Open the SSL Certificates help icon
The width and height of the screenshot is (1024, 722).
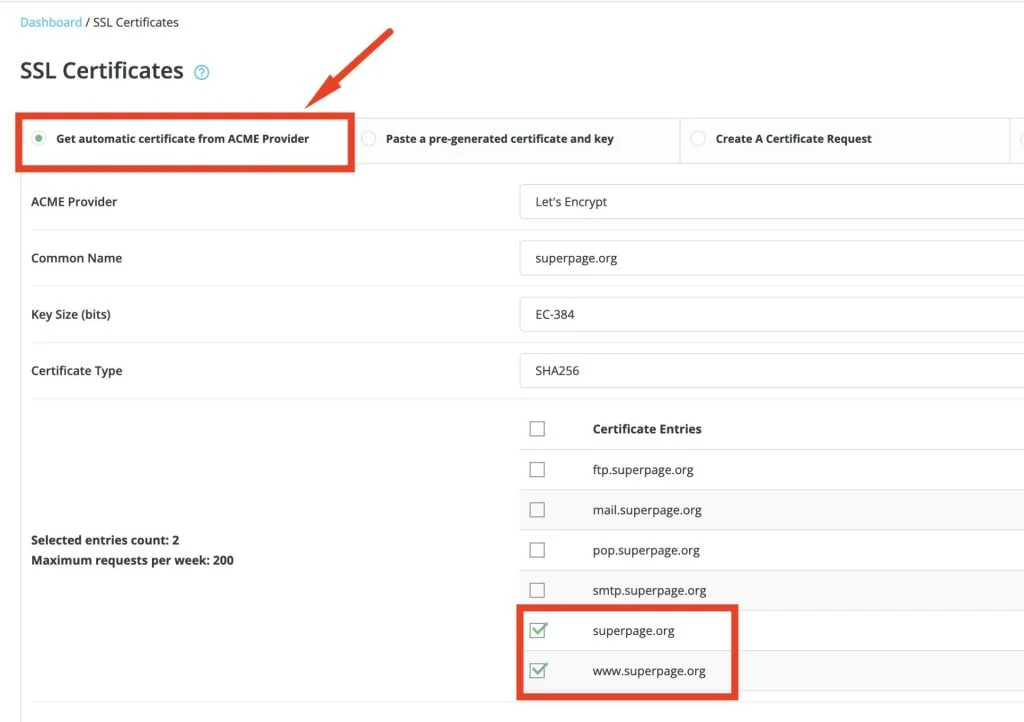pyautogui.click(x=202, y=72)
